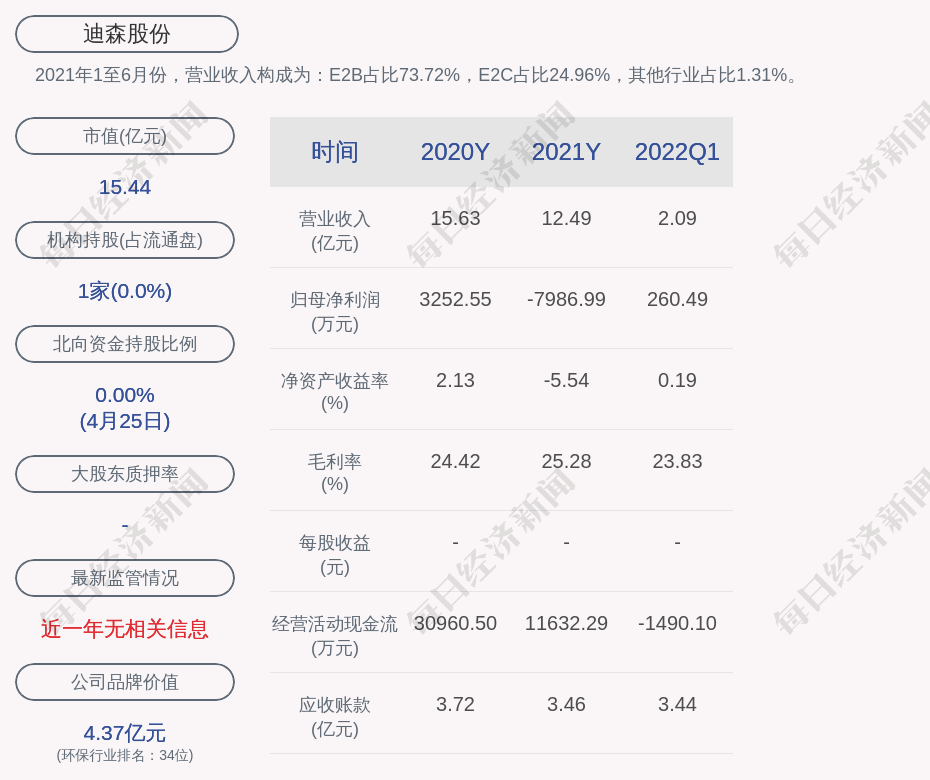The width and height of the screenshot is (930, 780).
Task: Select the 2020Y column header
Action: coord(456,152)
